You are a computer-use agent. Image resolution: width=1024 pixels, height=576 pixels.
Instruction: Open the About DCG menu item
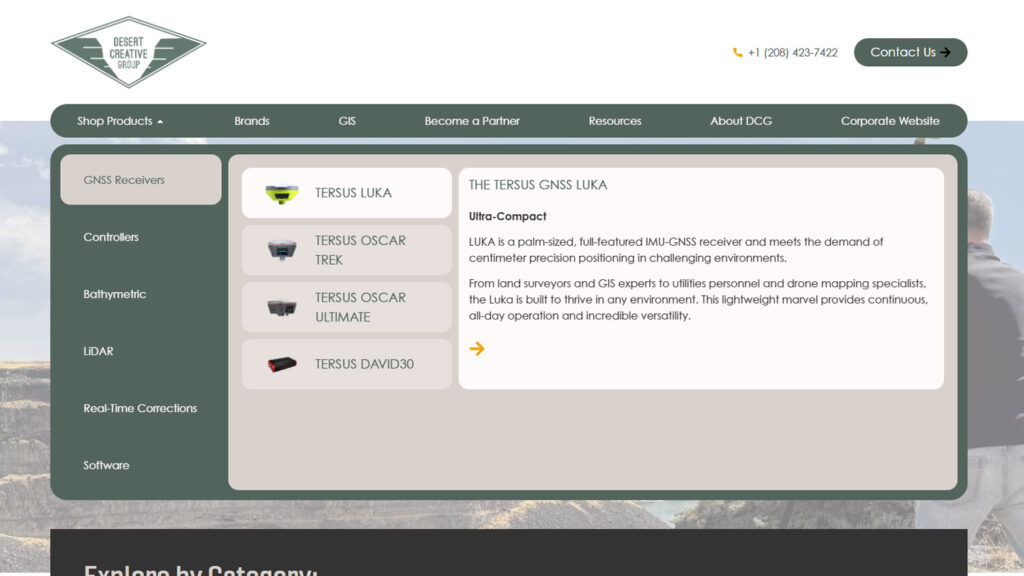tap(741, 121)
